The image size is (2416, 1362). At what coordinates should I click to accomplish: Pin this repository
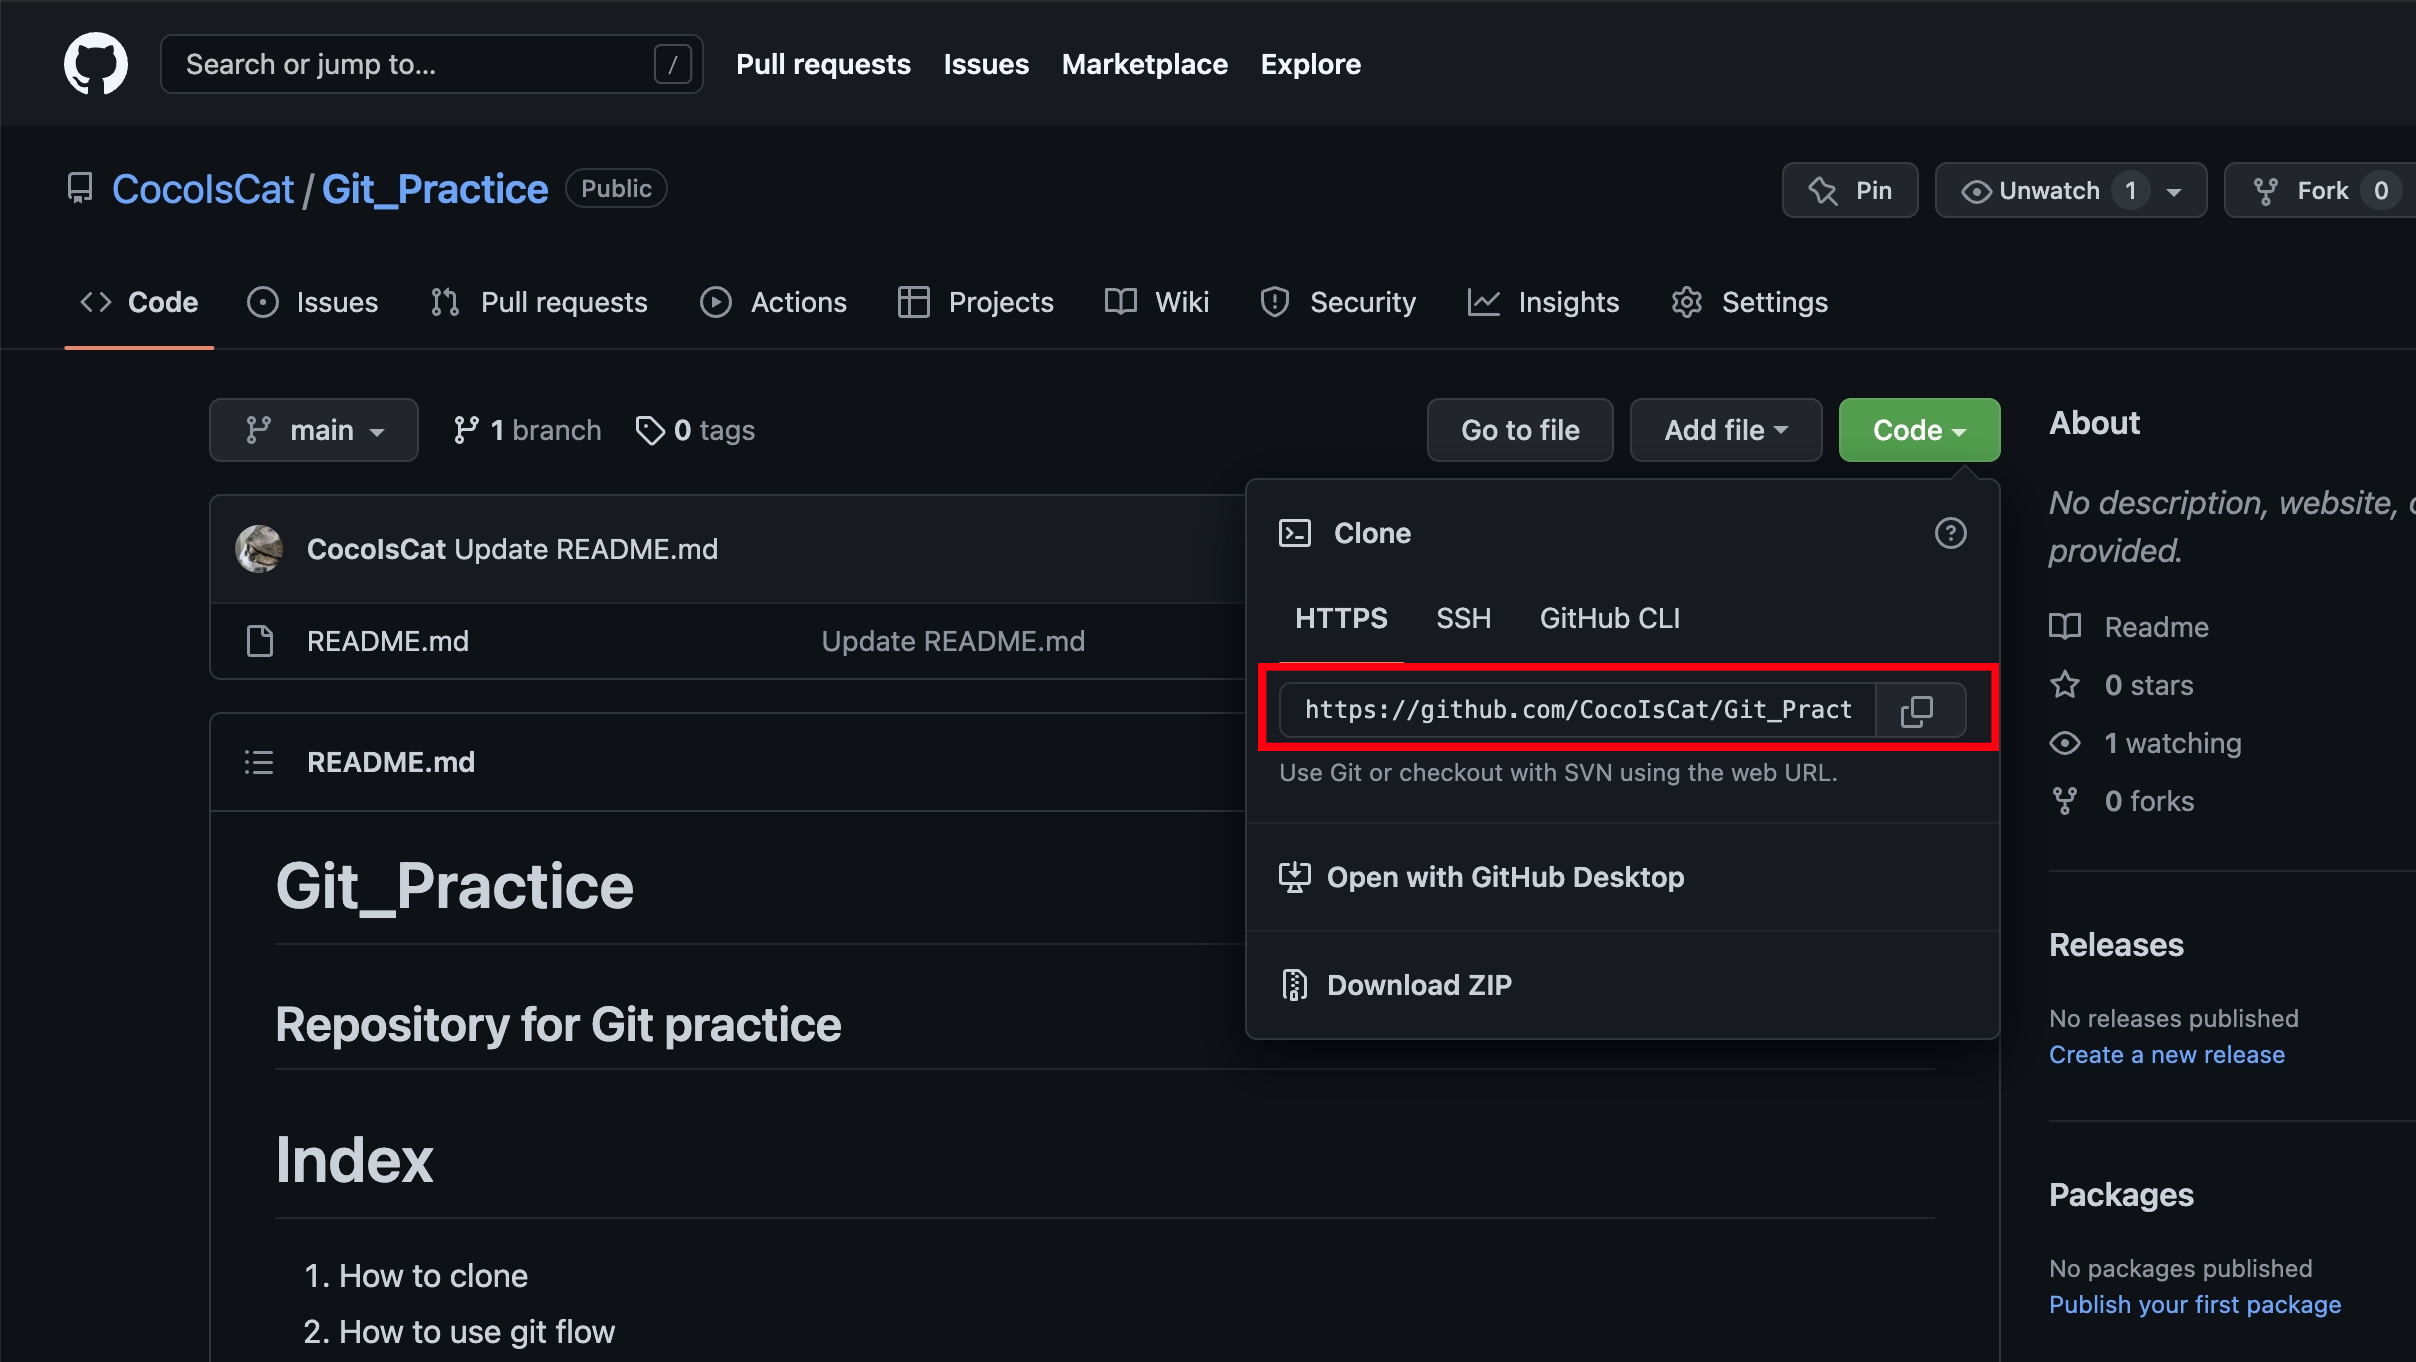(x=1850, y=190)
